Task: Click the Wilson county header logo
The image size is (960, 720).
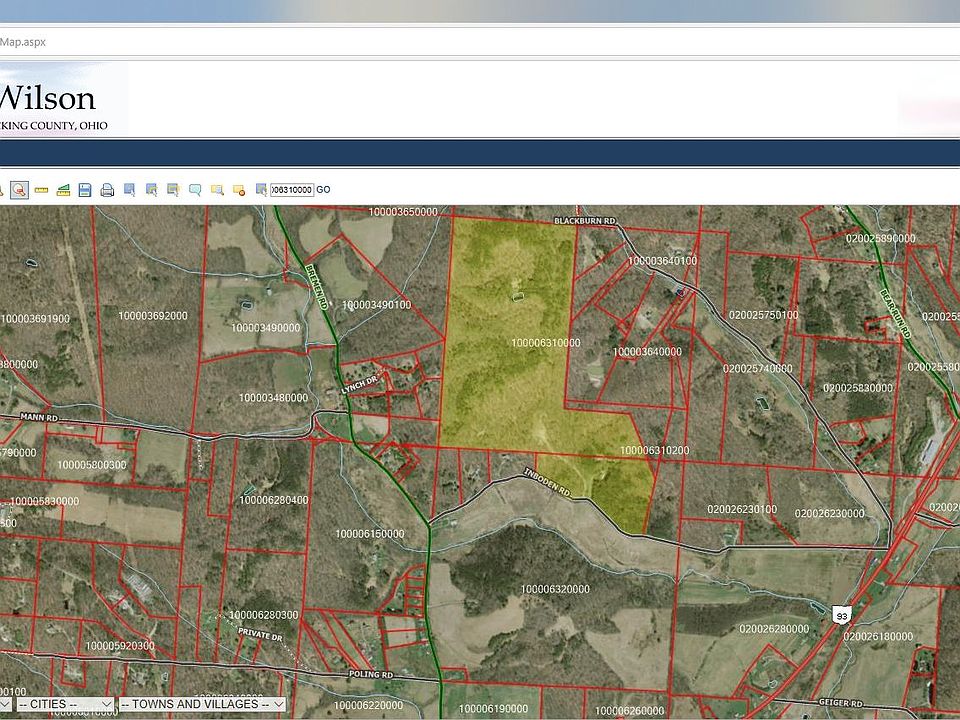Action: point(50,100)
